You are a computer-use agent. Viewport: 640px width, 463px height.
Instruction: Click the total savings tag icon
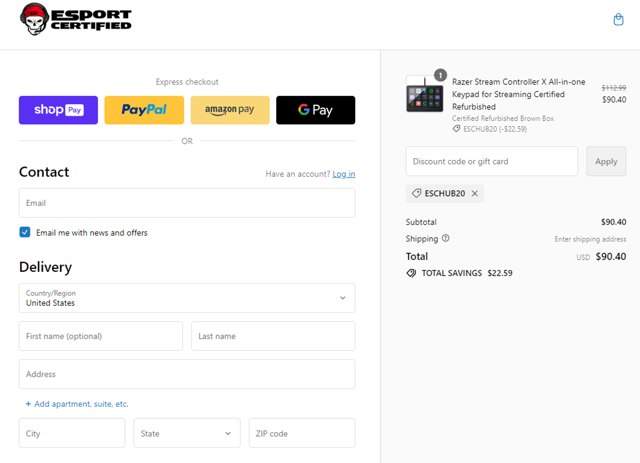tap(411, 273)
